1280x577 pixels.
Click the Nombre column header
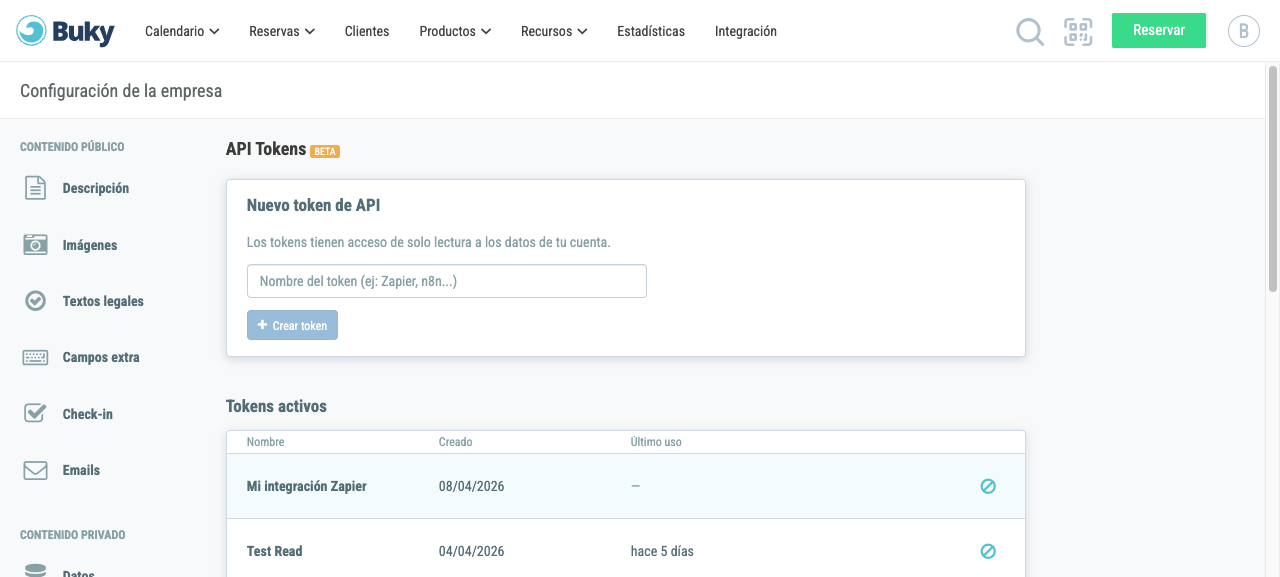266,442
